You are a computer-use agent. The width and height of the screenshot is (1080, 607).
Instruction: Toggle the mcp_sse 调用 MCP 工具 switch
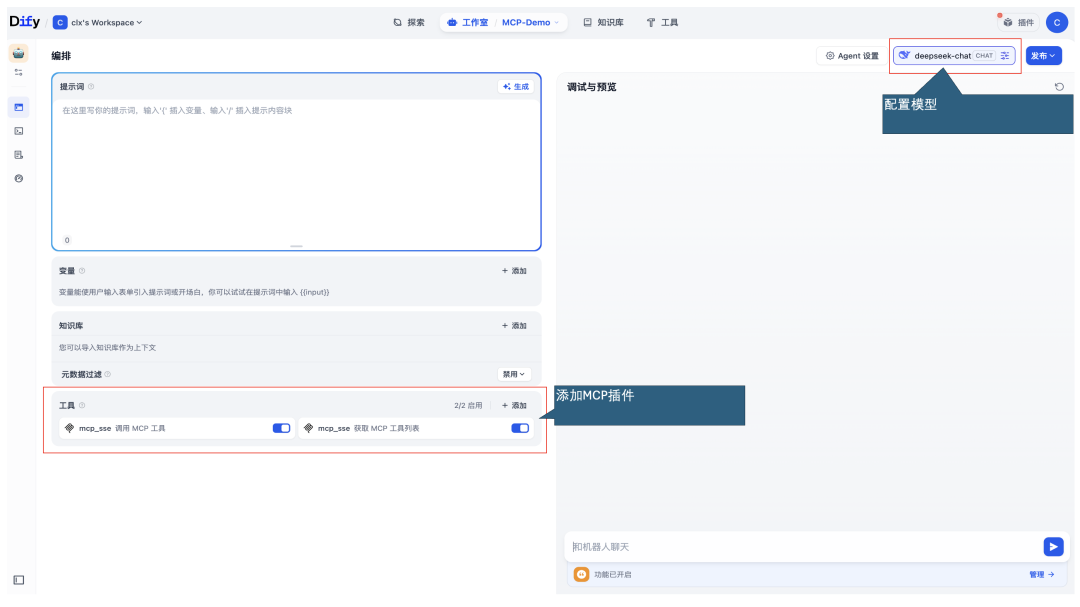(281, 429)
